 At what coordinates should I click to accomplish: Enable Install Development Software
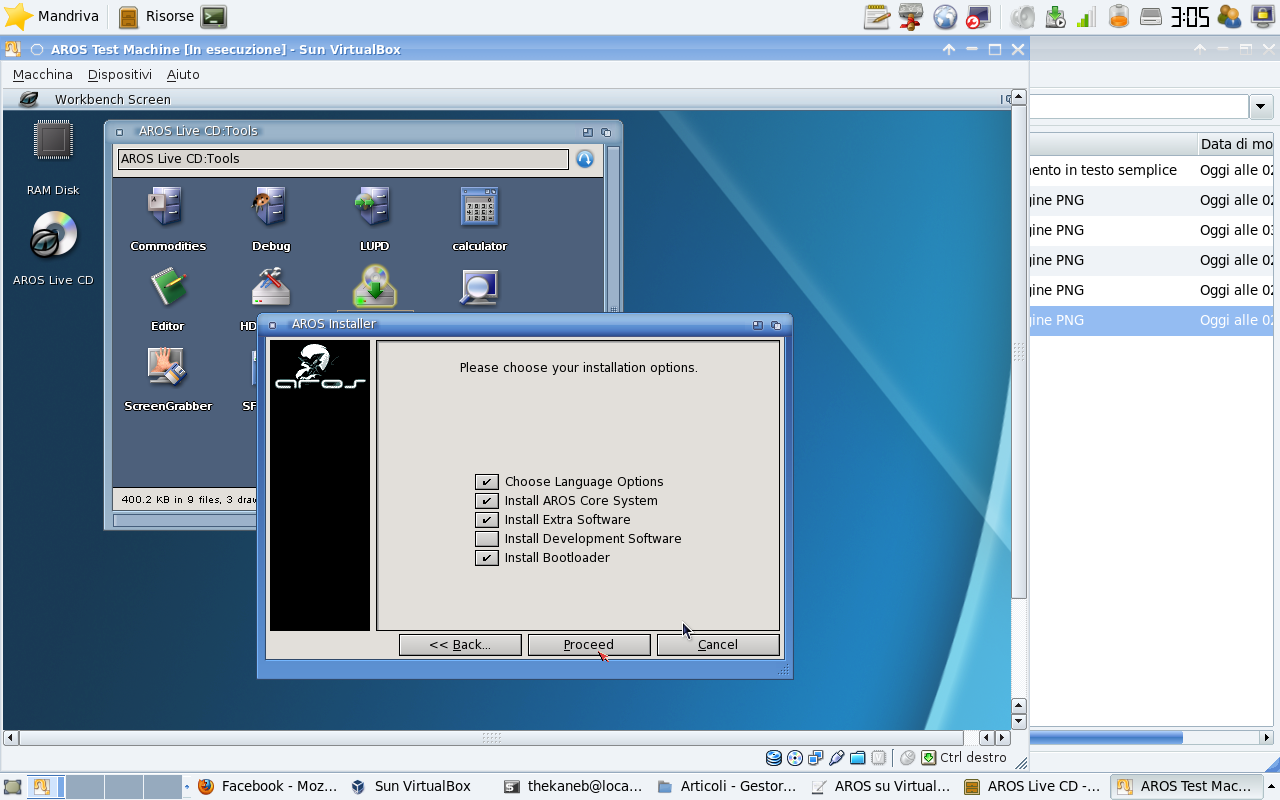[x=486, y=539]
